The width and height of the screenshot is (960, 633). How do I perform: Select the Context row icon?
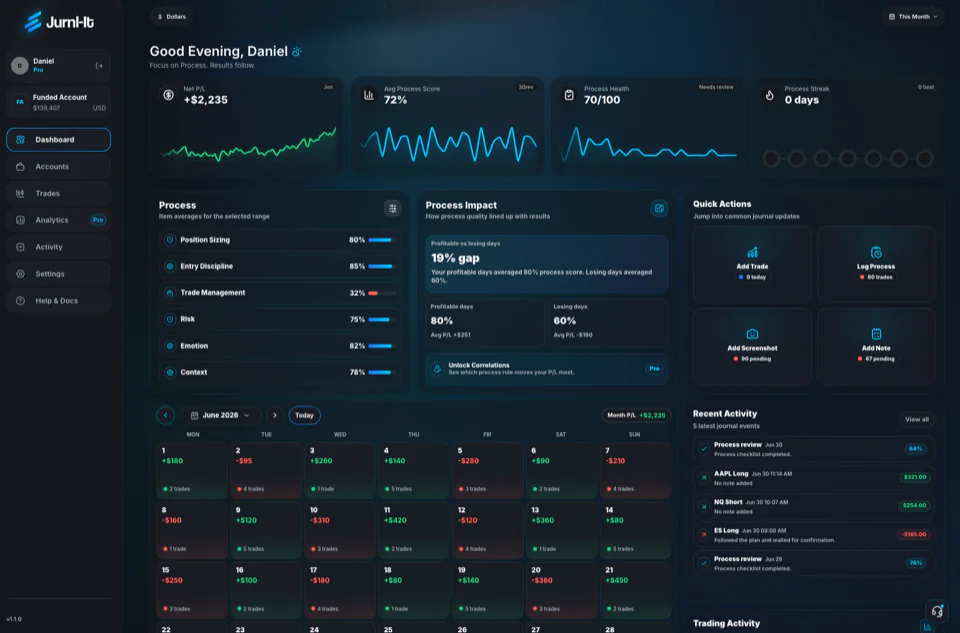coord(170,372)
